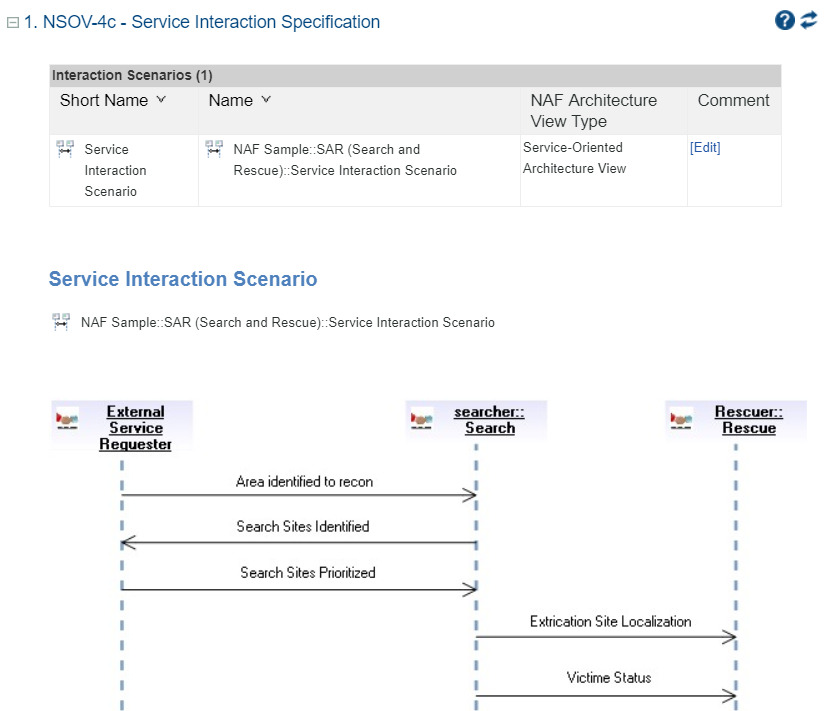This screenshot has width=828, height=711.
Task: Click the refresh arrows icon
Action: [x=808, y=21]
